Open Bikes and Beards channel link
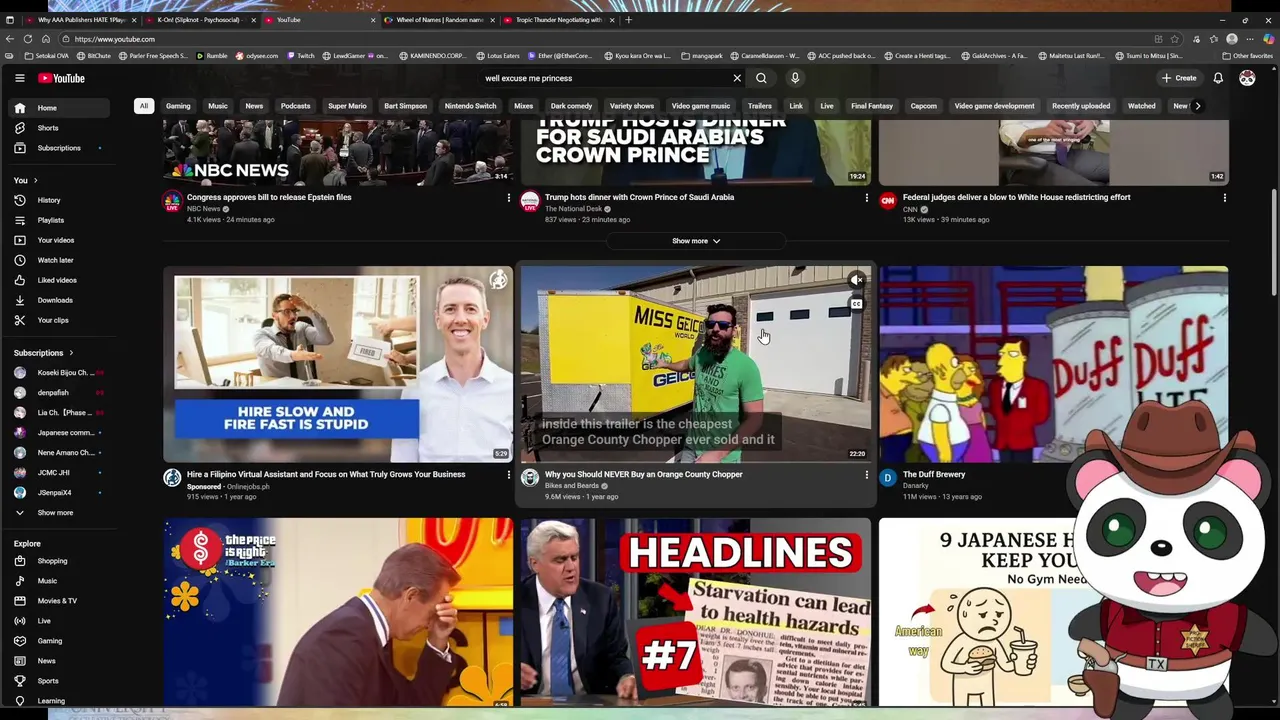1280x720 pixels. click(x=572, y=486)
